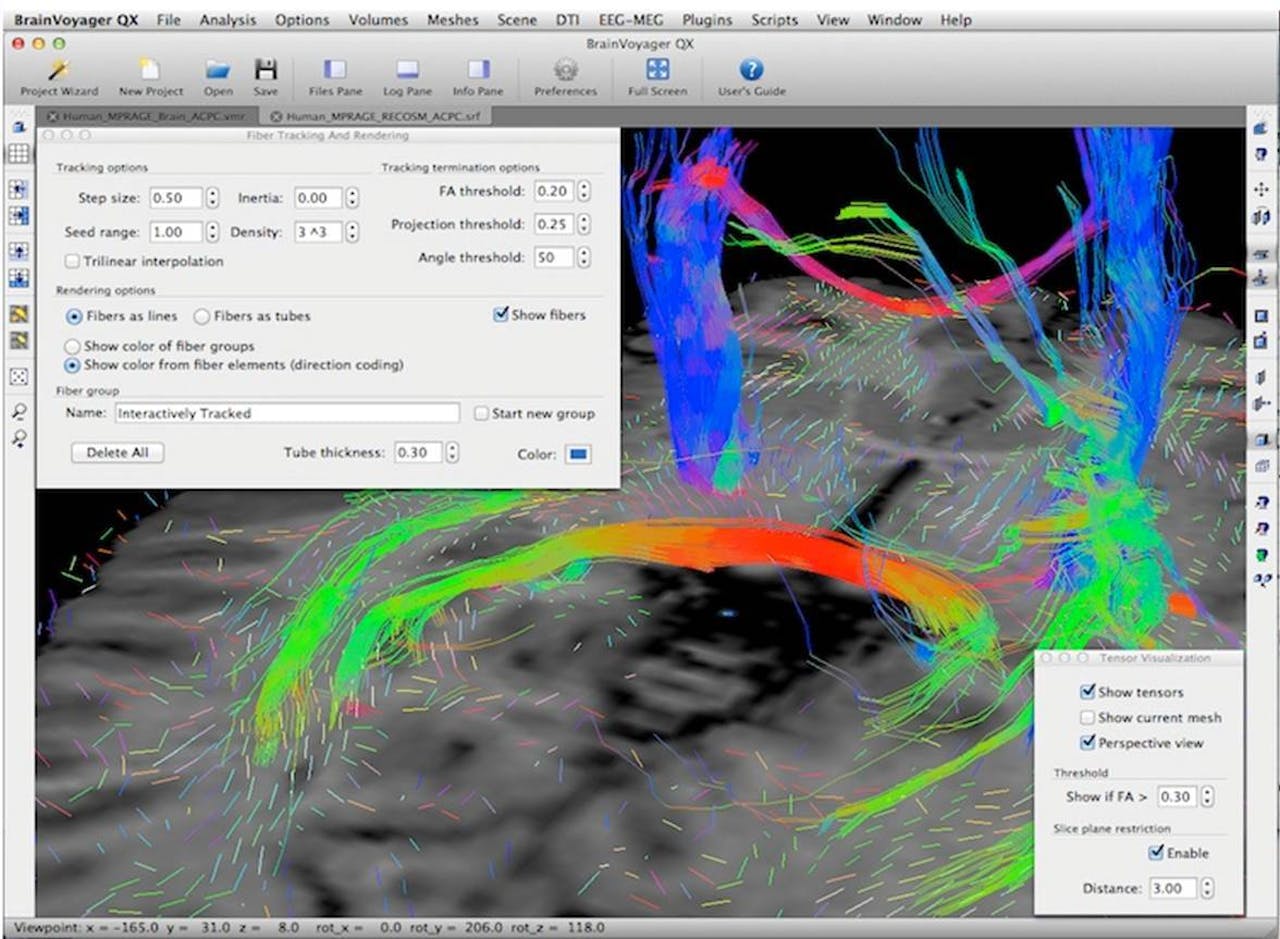Click the Step size stepper arrows
The width and height of the screenshot is (1280, 939).
pos(212,198)
